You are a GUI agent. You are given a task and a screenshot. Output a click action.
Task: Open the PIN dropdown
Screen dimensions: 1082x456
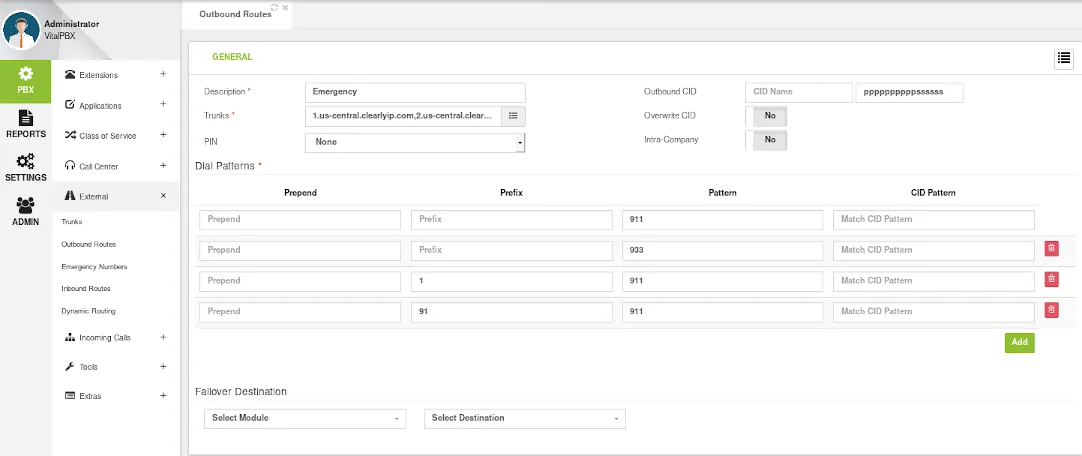pyautogui.click(x=415, y=142)
